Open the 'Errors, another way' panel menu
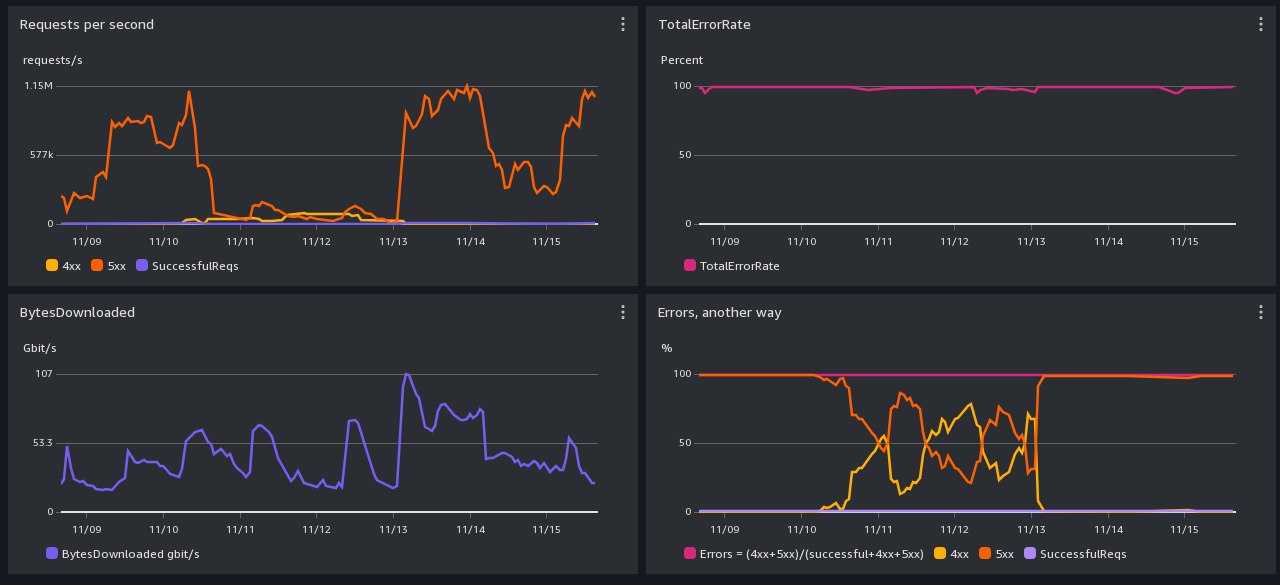The width and height of the screenshot is (1280, 585). coord(1260,312)
